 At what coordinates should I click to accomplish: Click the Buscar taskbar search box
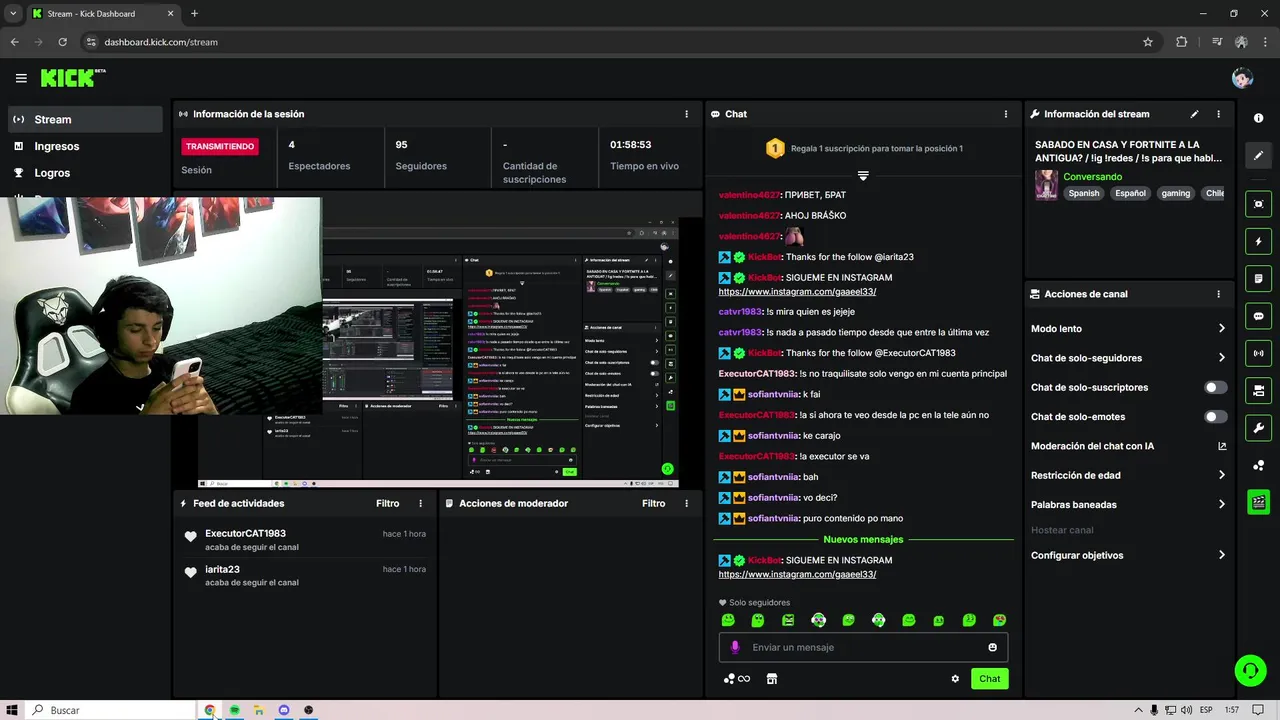tap(110, 710)
